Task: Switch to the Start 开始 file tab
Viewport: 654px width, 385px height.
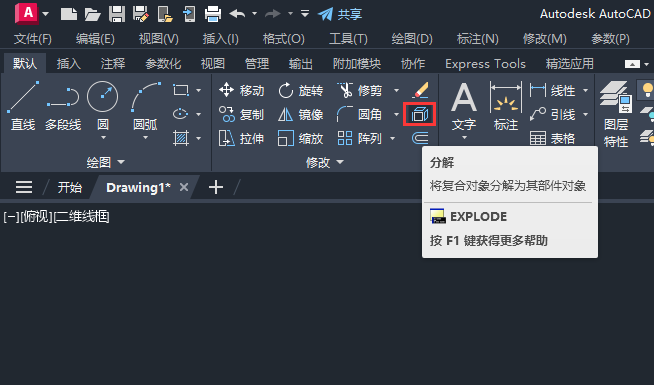Action: coord(70,187)
